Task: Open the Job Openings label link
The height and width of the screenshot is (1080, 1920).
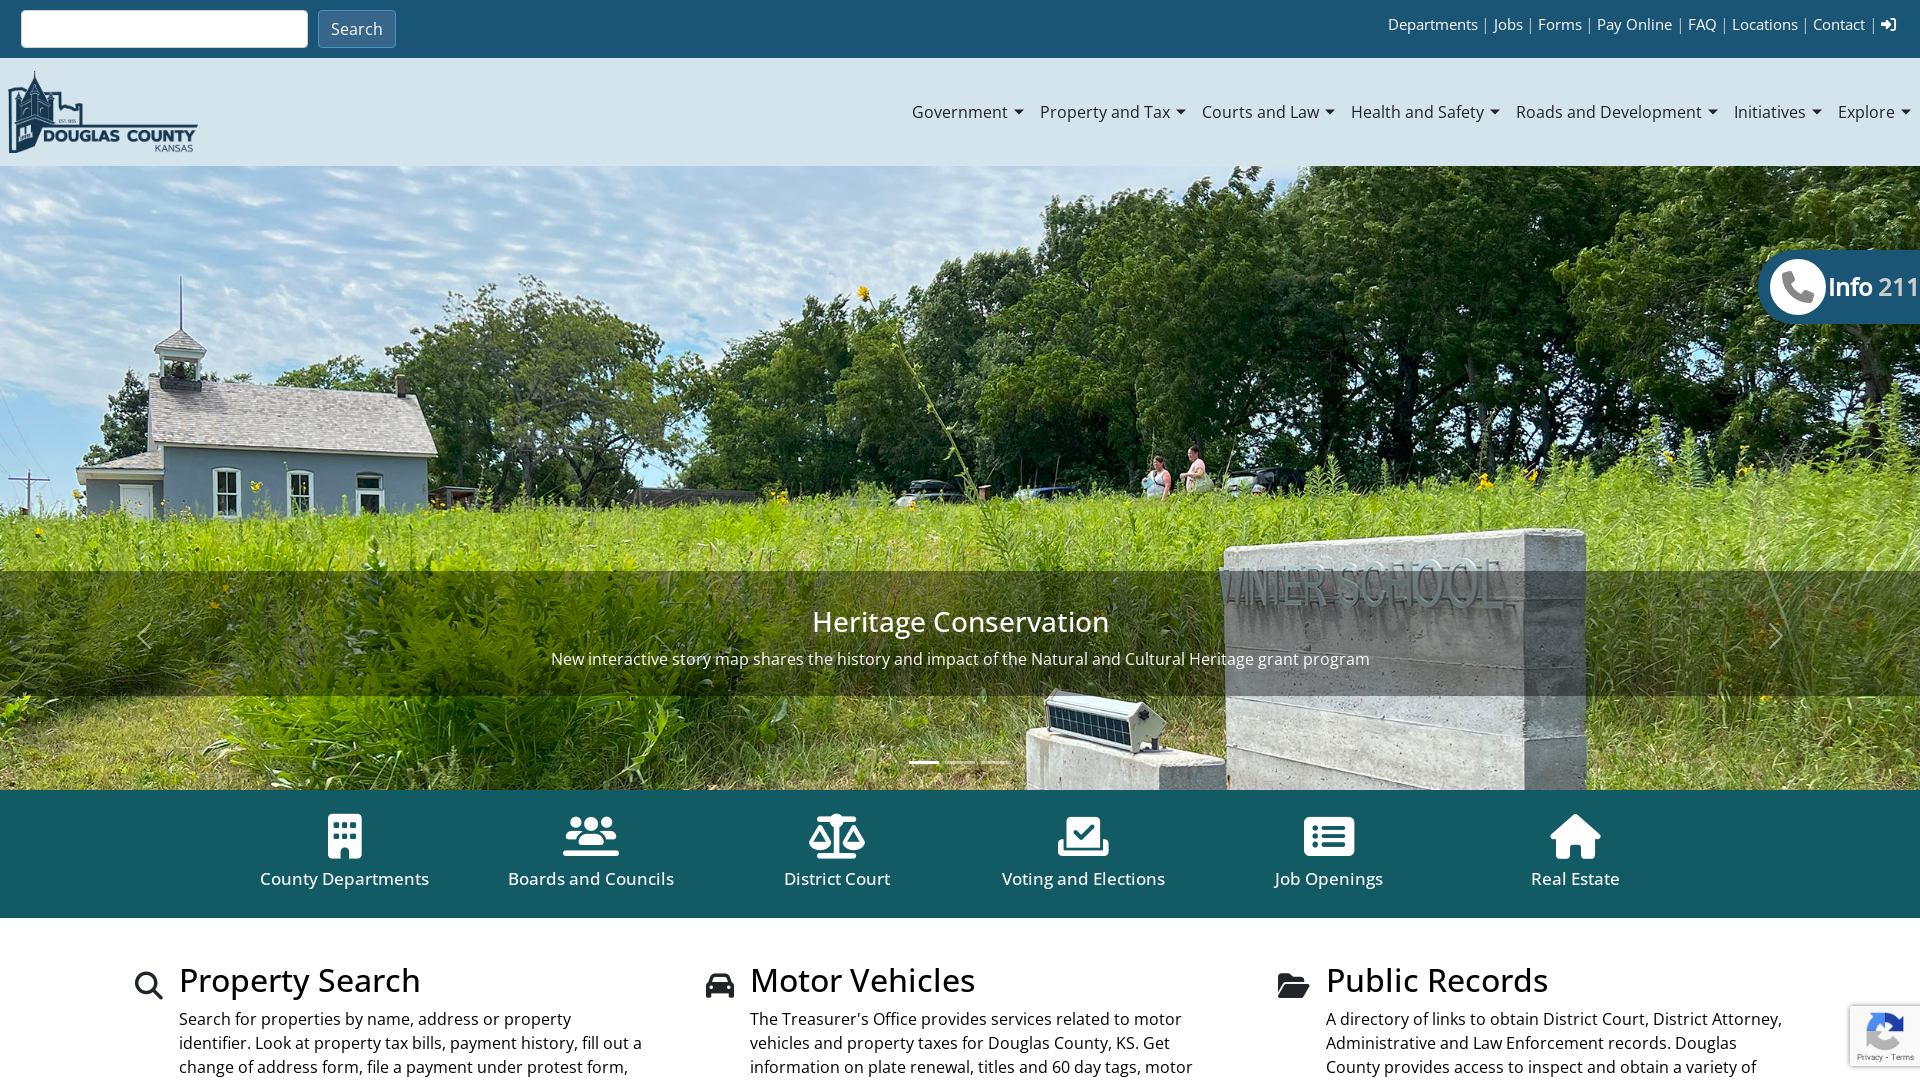Action: coord(1329,879)
